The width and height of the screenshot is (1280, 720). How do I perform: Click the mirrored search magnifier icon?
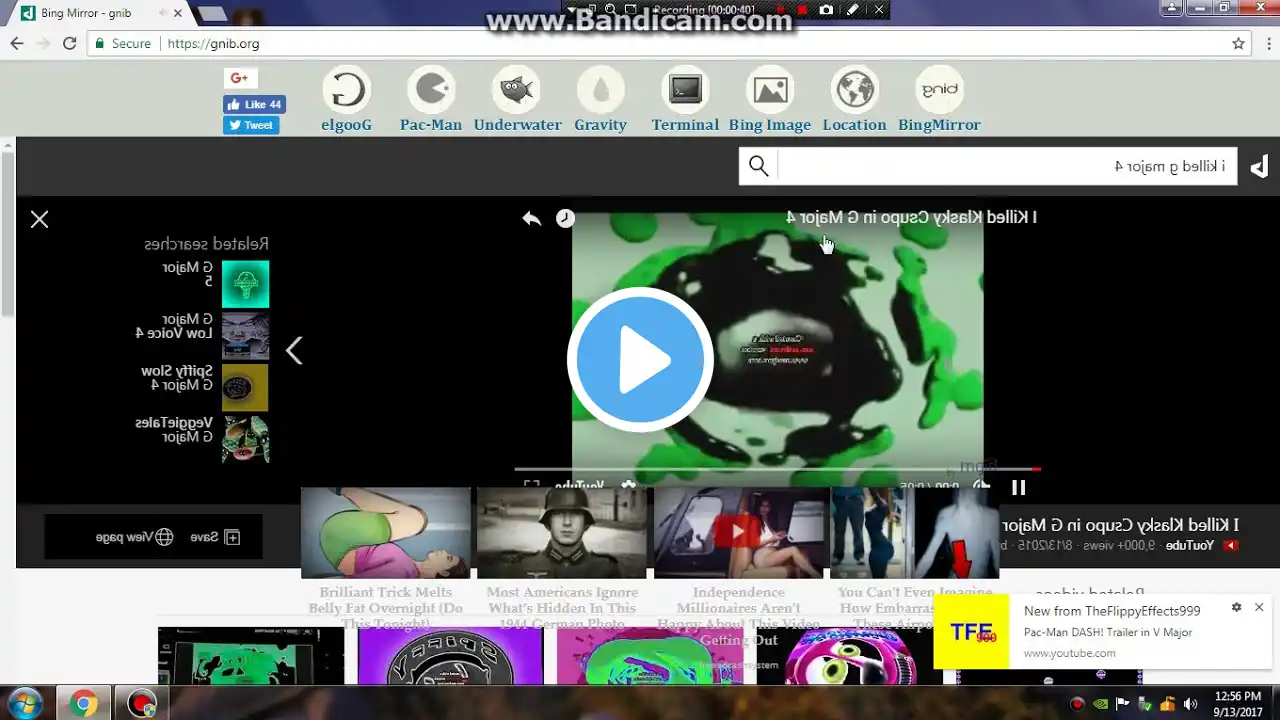759,166
